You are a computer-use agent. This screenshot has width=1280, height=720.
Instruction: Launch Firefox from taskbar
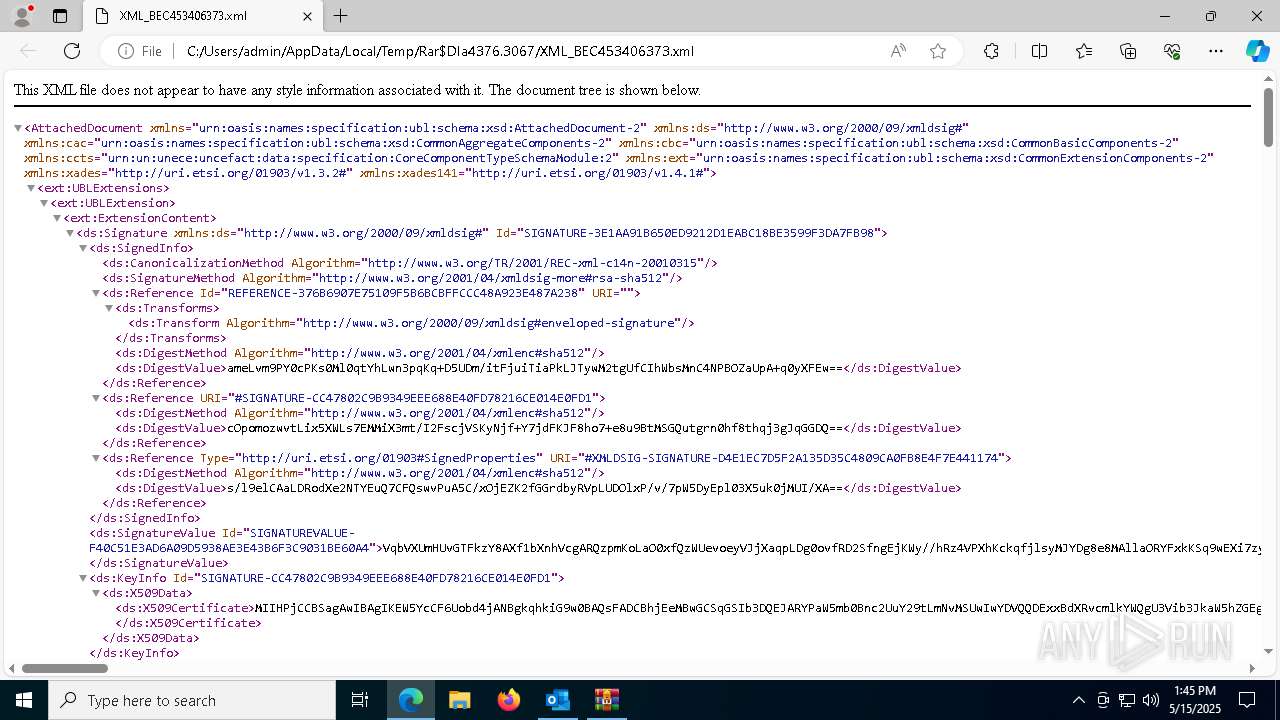(x=508, y=700)
